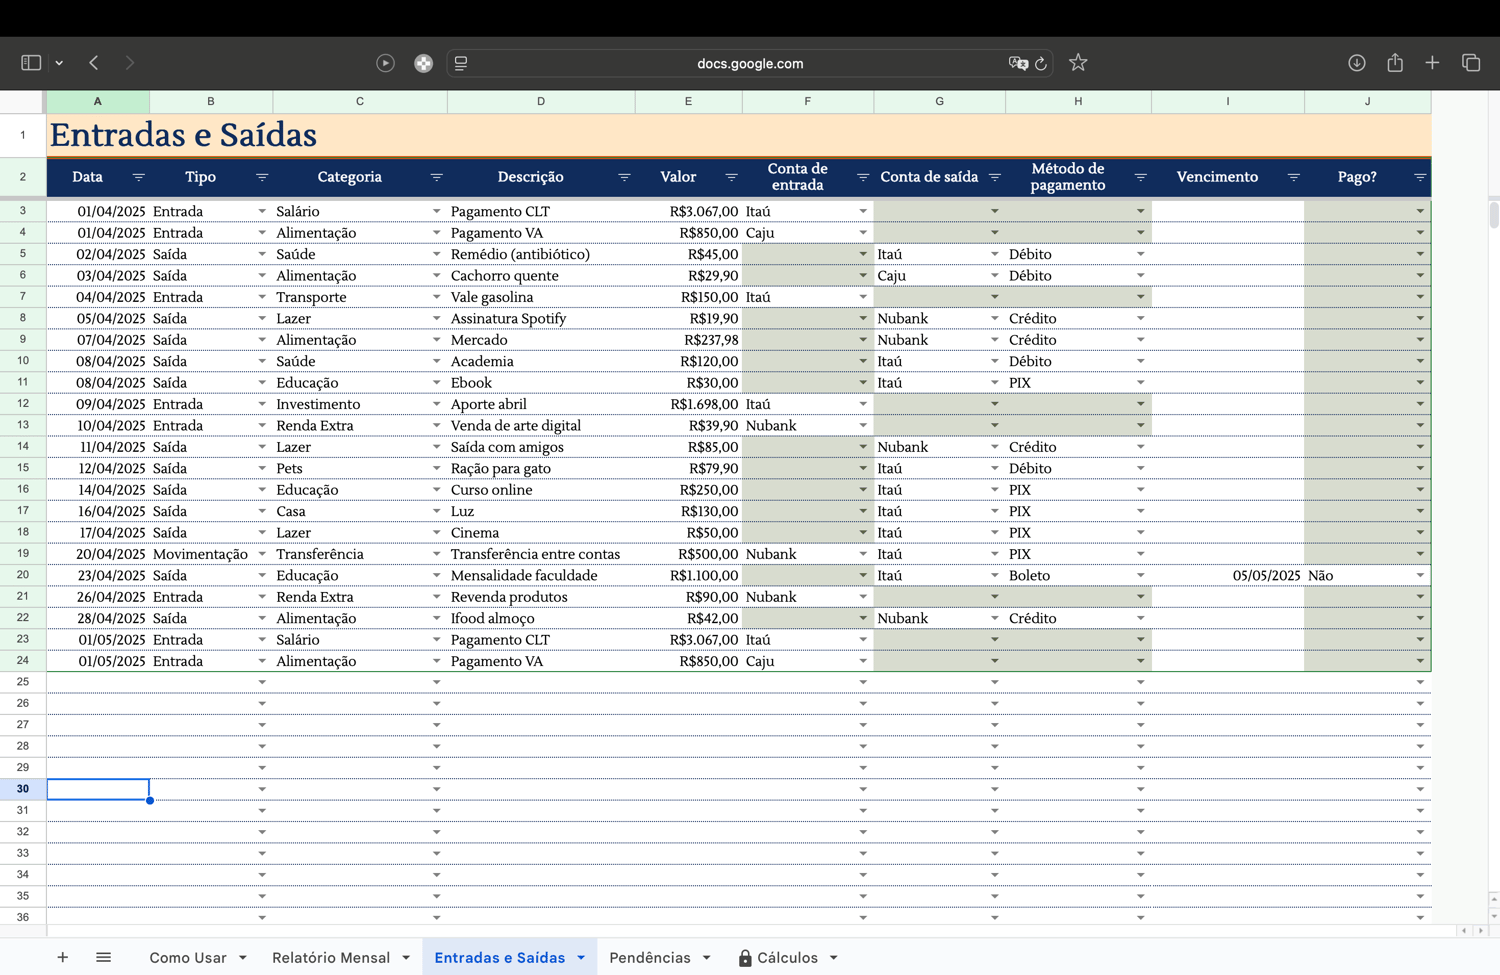Open filter for the Valor column header
The height and width of the screenshot is (975, 1500).
(x=731, y=177)
